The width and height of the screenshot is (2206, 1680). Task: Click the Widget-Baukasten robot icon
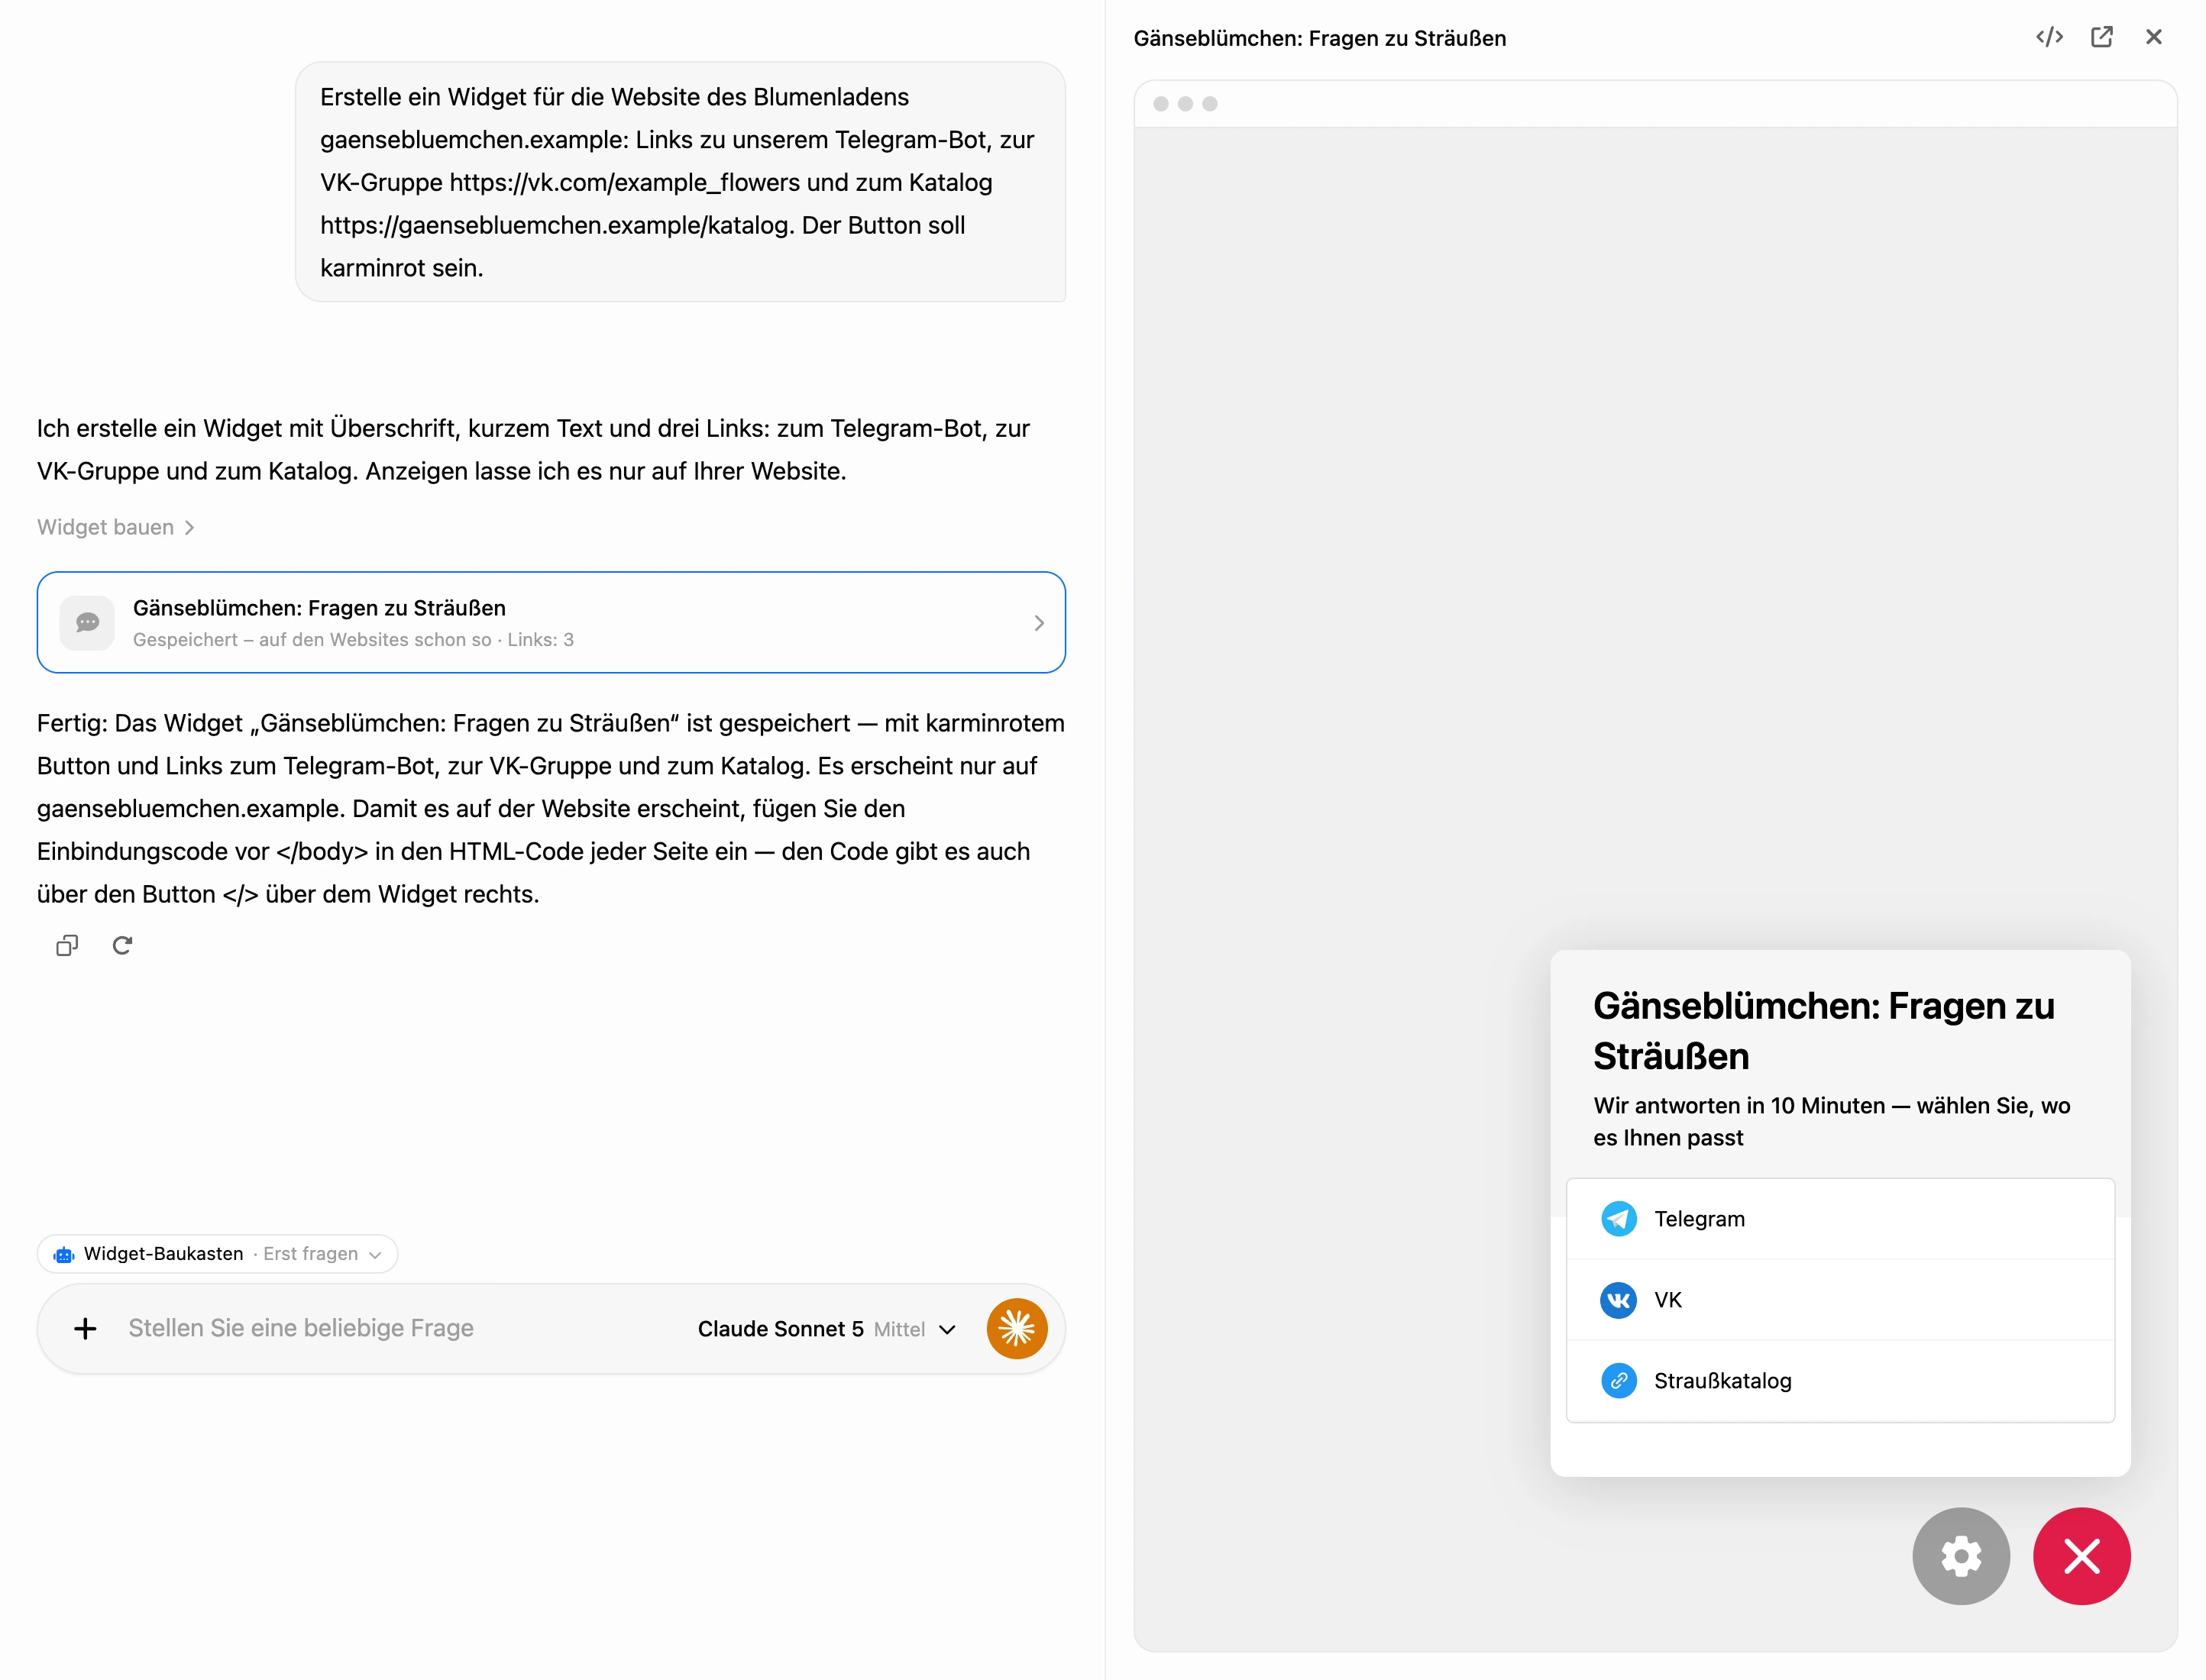(x=64, y=1254)
